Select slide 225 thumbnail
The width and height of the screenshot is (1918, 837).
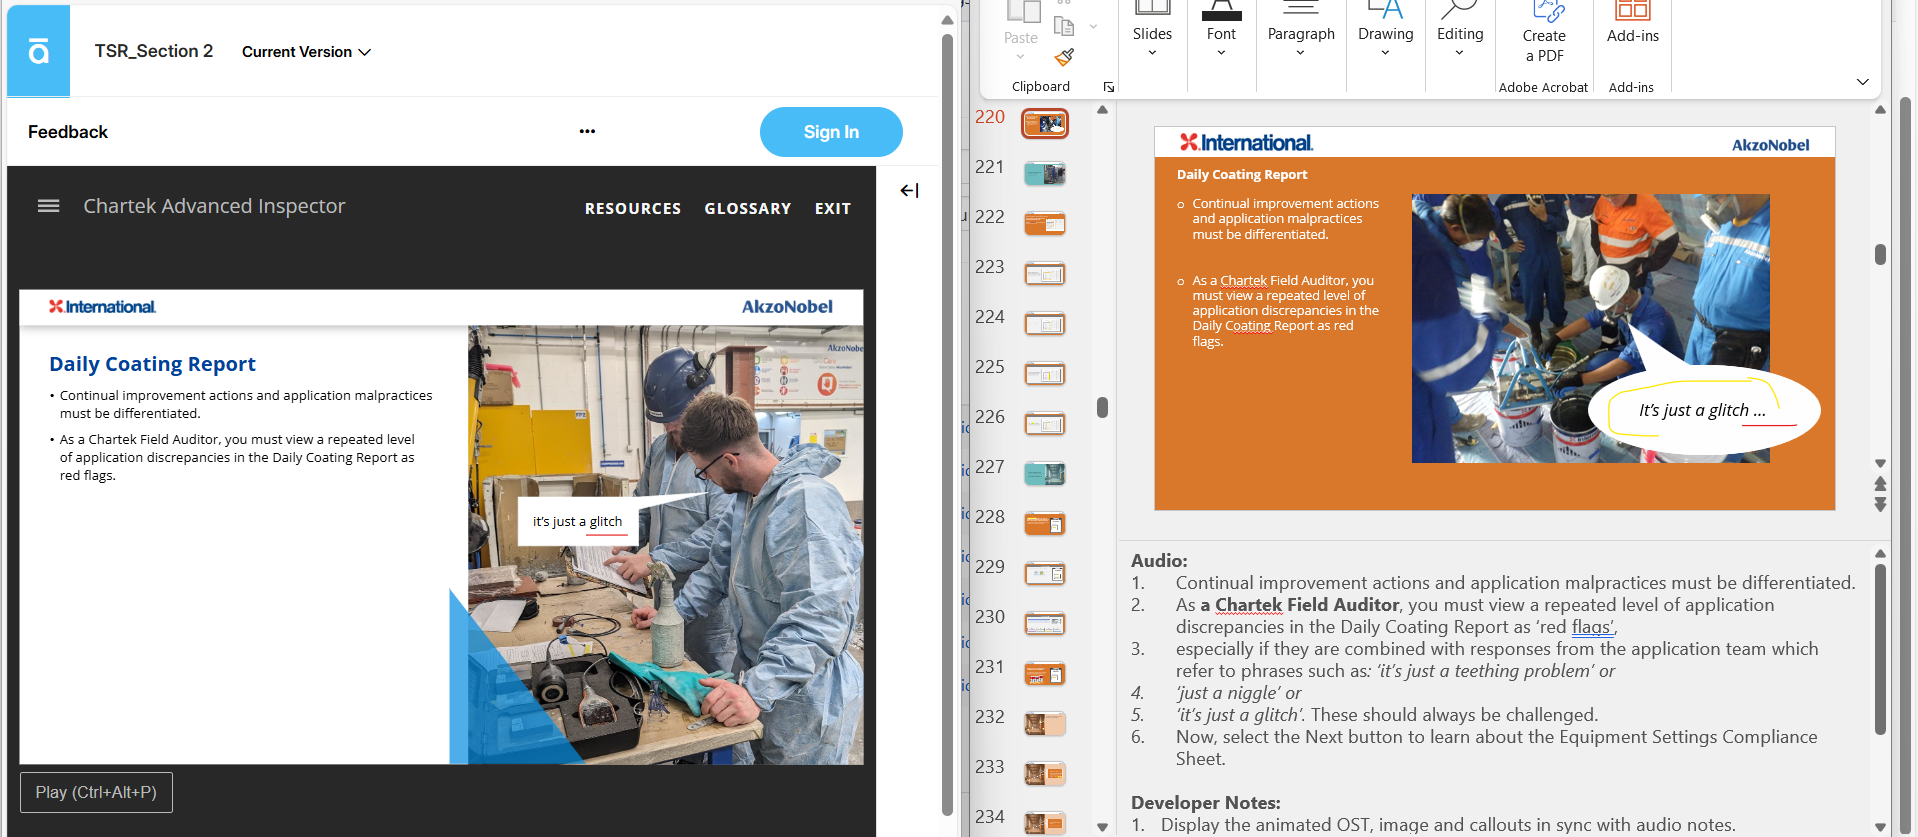[x=1044, y=374]
